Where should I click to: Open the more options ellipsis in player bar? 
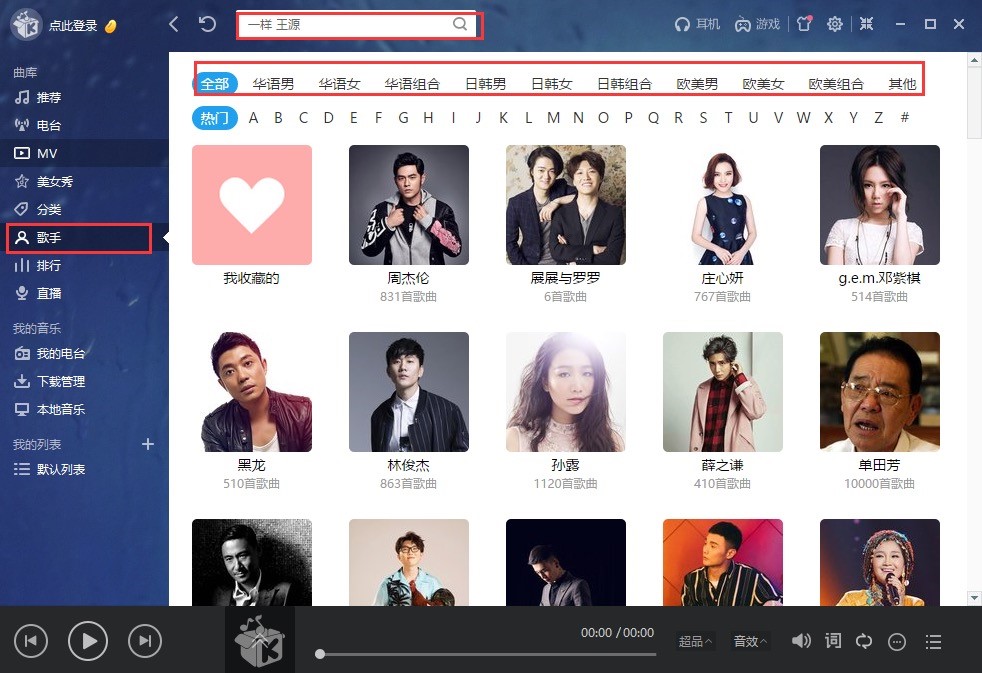click(x=897, y=642)
